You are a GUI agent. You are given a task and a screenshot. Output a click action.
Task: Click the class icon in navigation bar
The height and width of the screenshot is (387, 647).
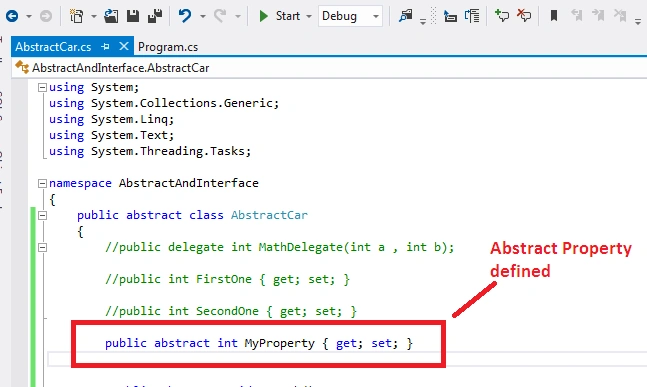point(22,67)
